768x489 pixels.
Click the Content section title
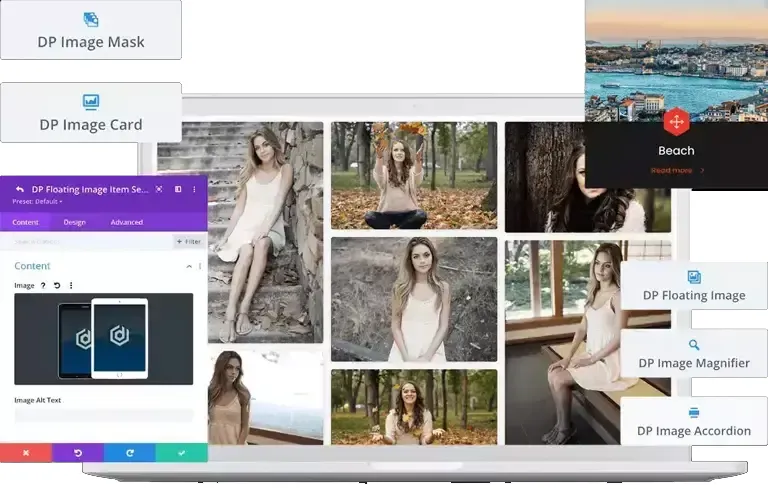(x=32, y=266)
